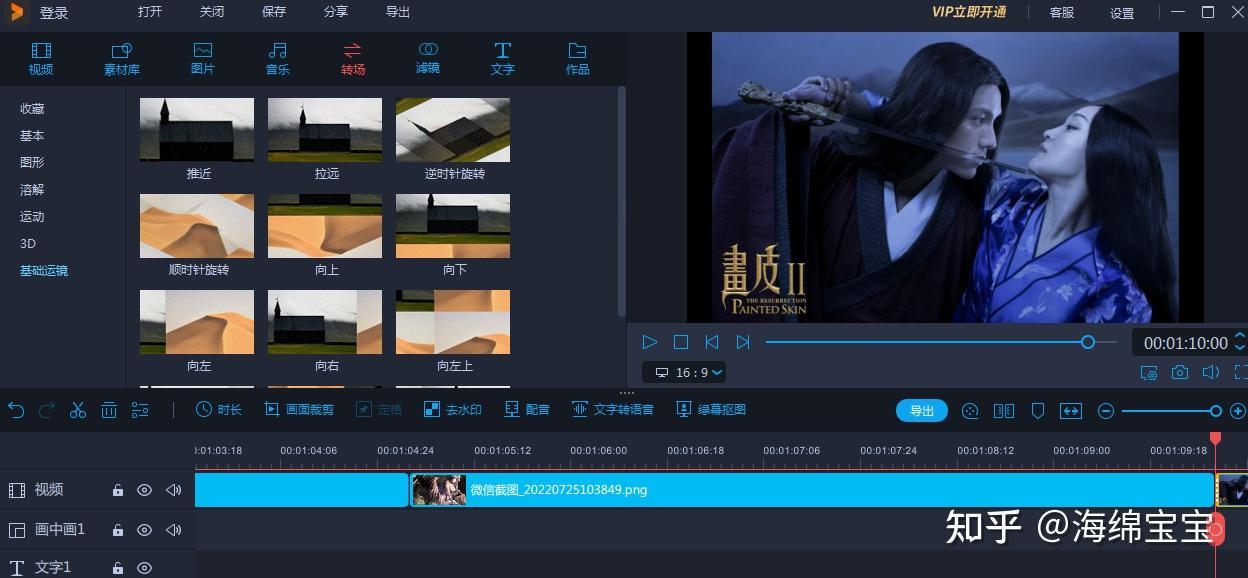Take a snapshot with the camera icon
This screenshot has height=578, width=1248.
click(1180, 372)
